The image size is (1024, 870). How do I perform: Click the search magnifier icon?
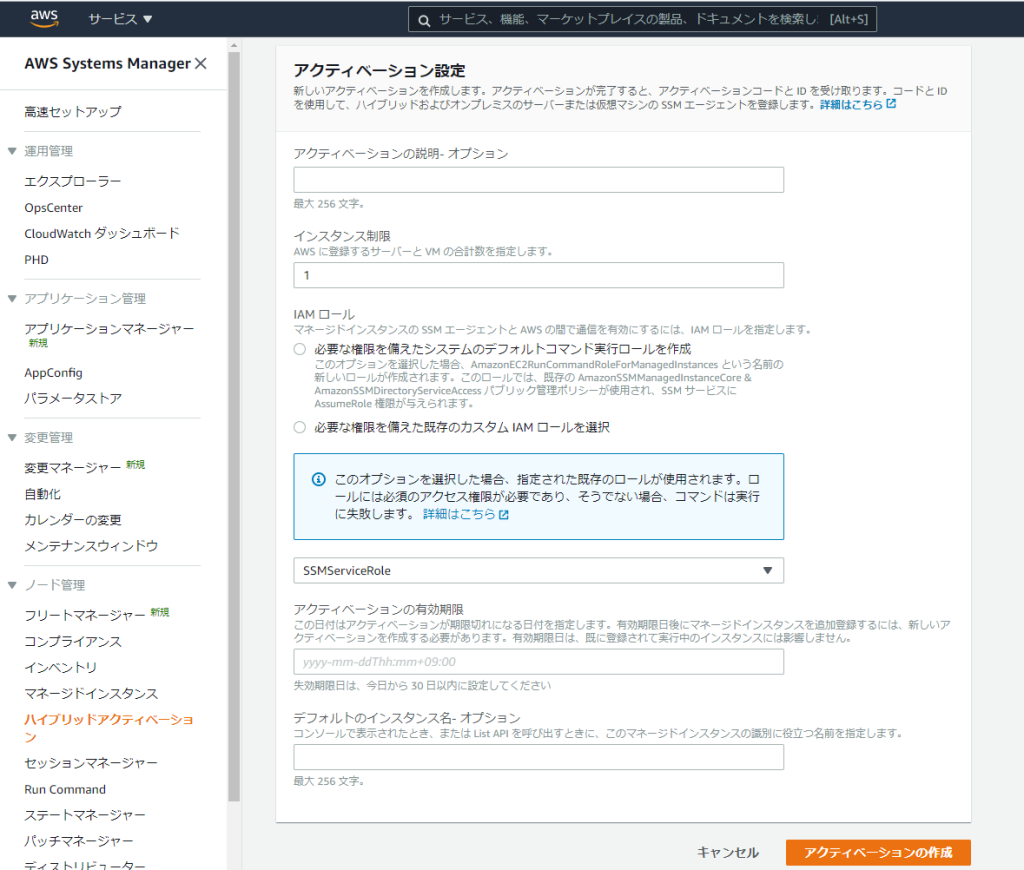point(424,20)
